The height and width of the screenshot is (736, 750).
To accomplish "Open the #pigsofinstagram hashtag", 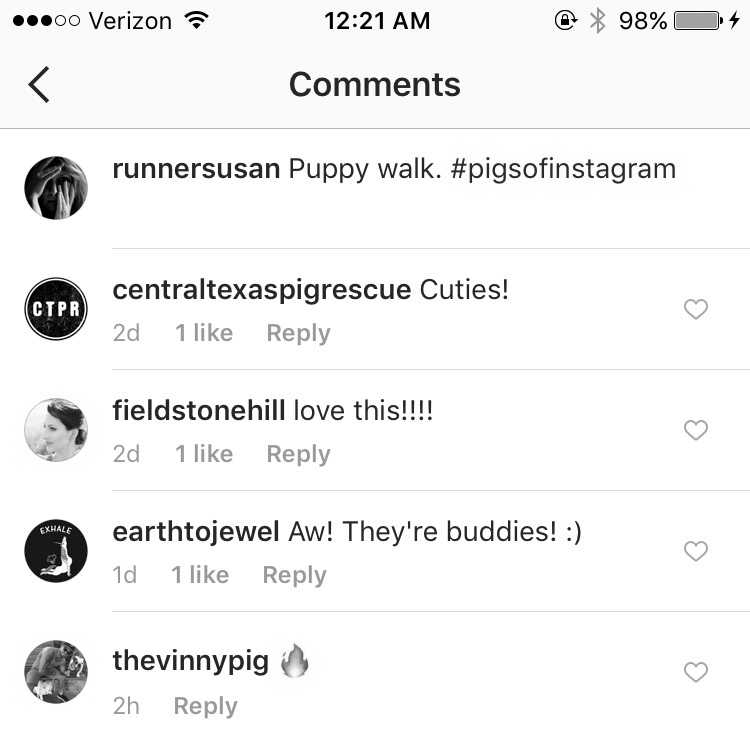I will pyautogui.click(x=563, y=169).
